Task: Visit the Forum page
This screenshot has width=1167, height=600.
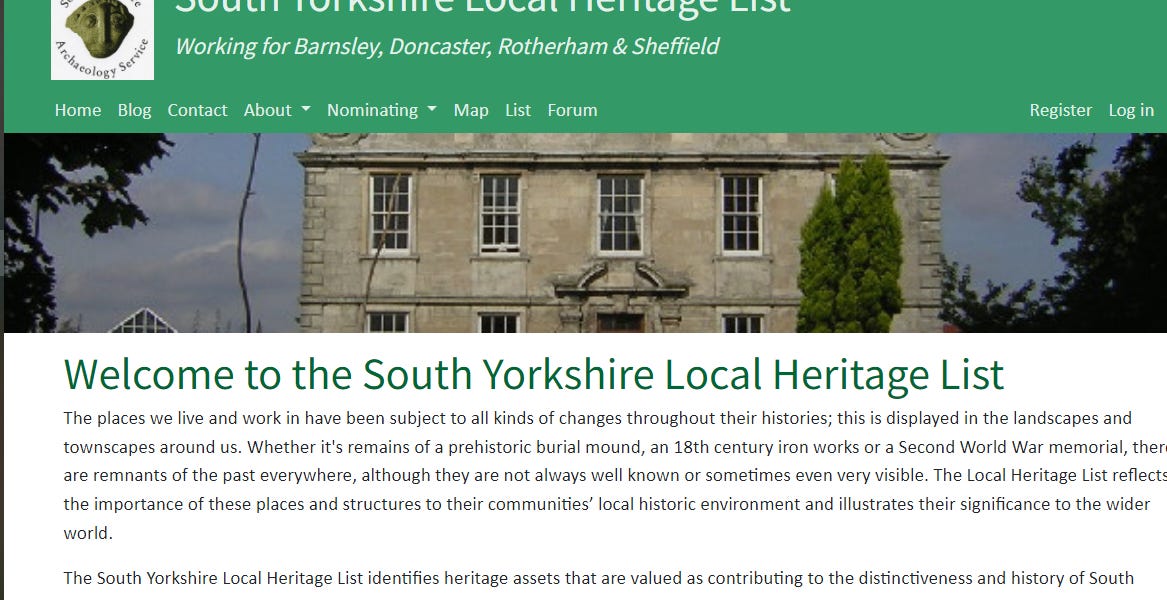Action: point(571,110)
